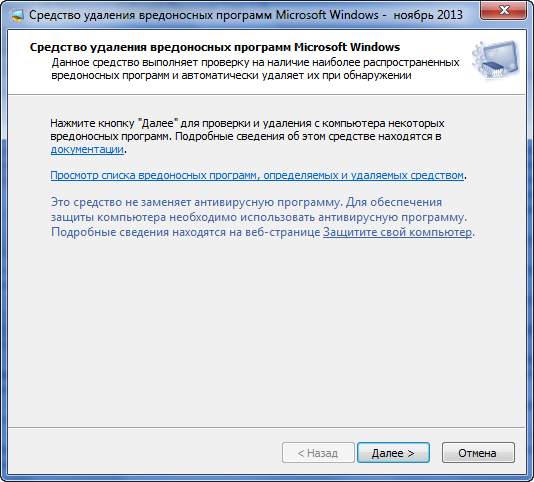Click the bold heading "Средство удаления вредоносных программ Microsoft Windows"
This screenshot has width=534, height=482.
click(215, 47)
